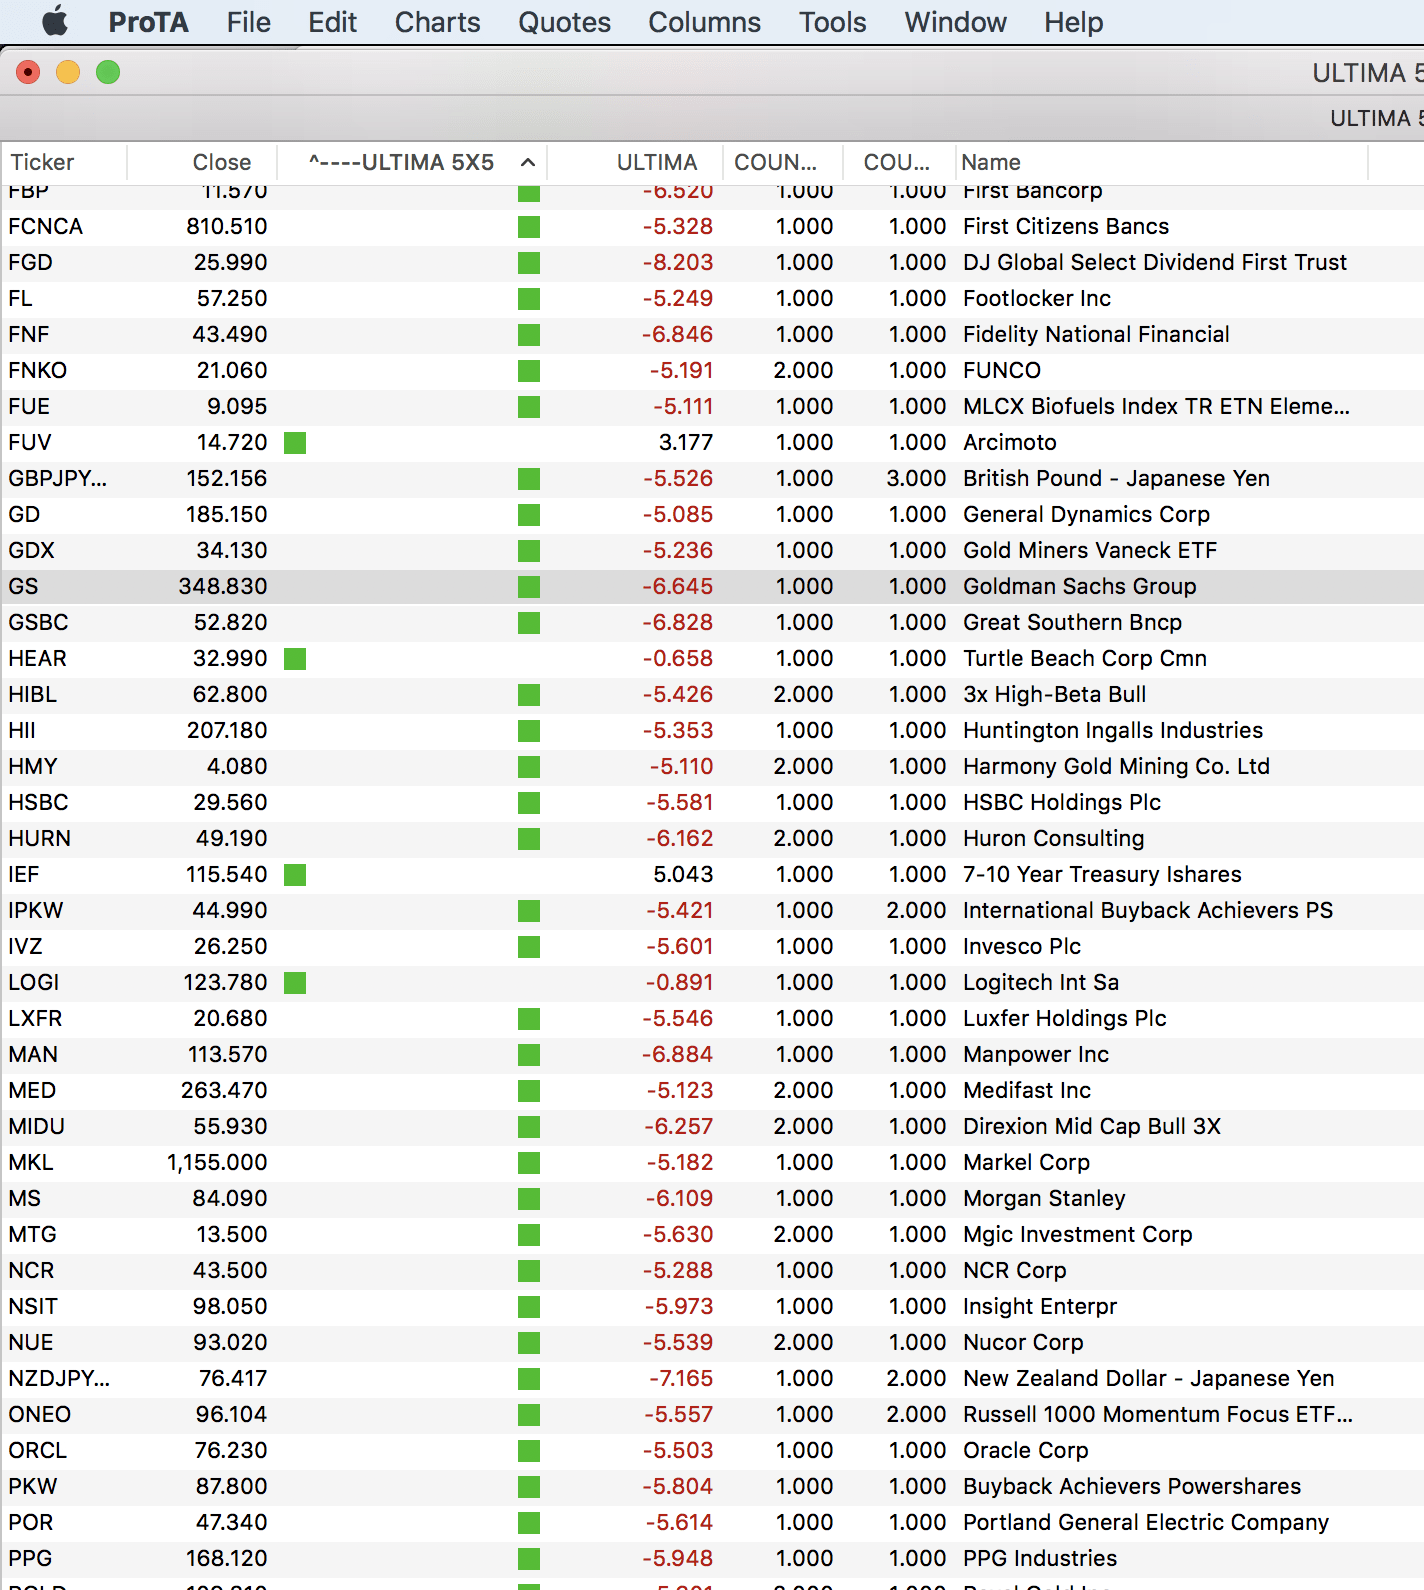1424x1590 pixels.
Task: Click the green marker in the MKL row
Action: 529,1163
